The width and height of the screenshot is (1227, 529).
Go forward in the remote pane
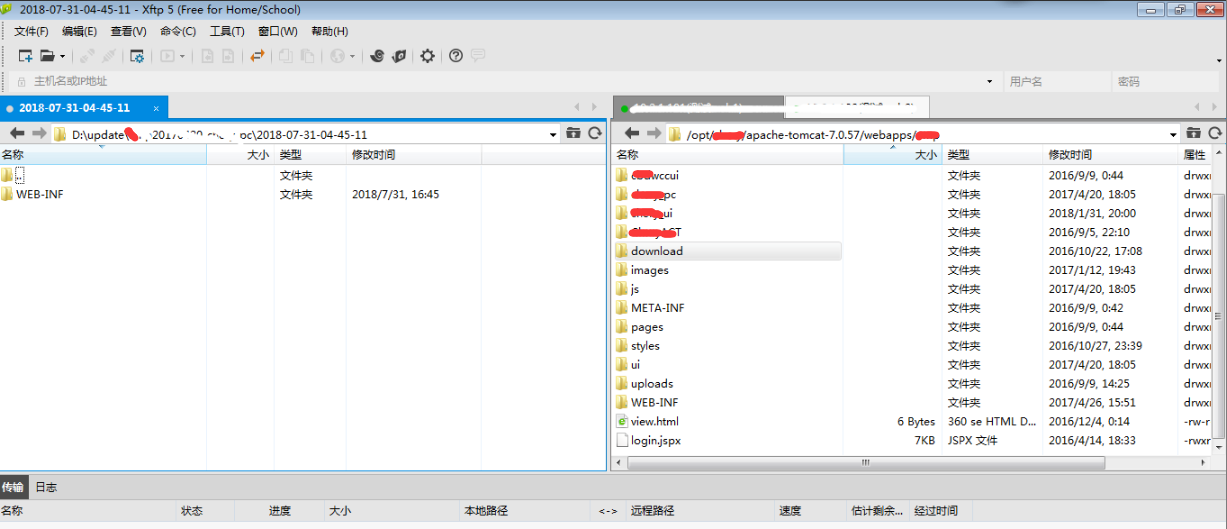pos(653,133)
